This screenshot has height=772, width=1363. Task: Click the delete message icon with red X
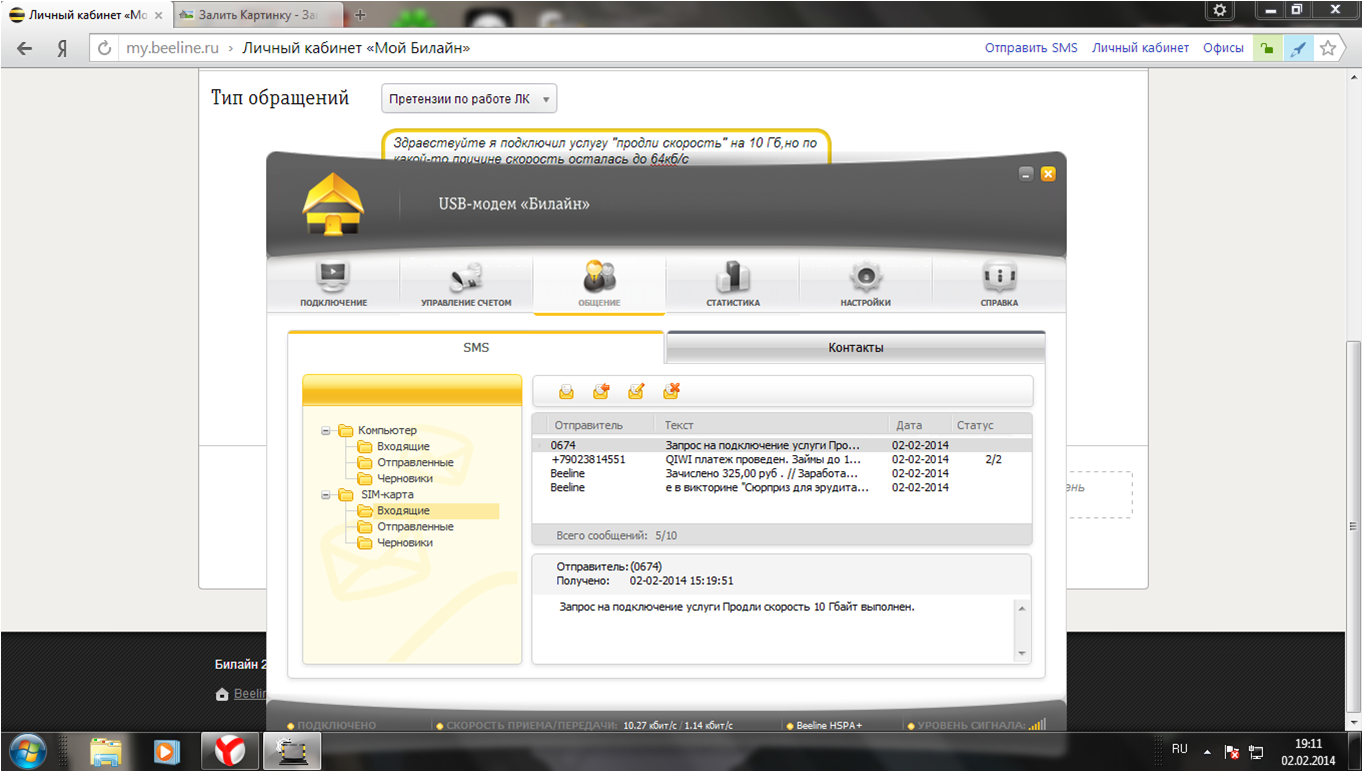[x=672, y=391]
